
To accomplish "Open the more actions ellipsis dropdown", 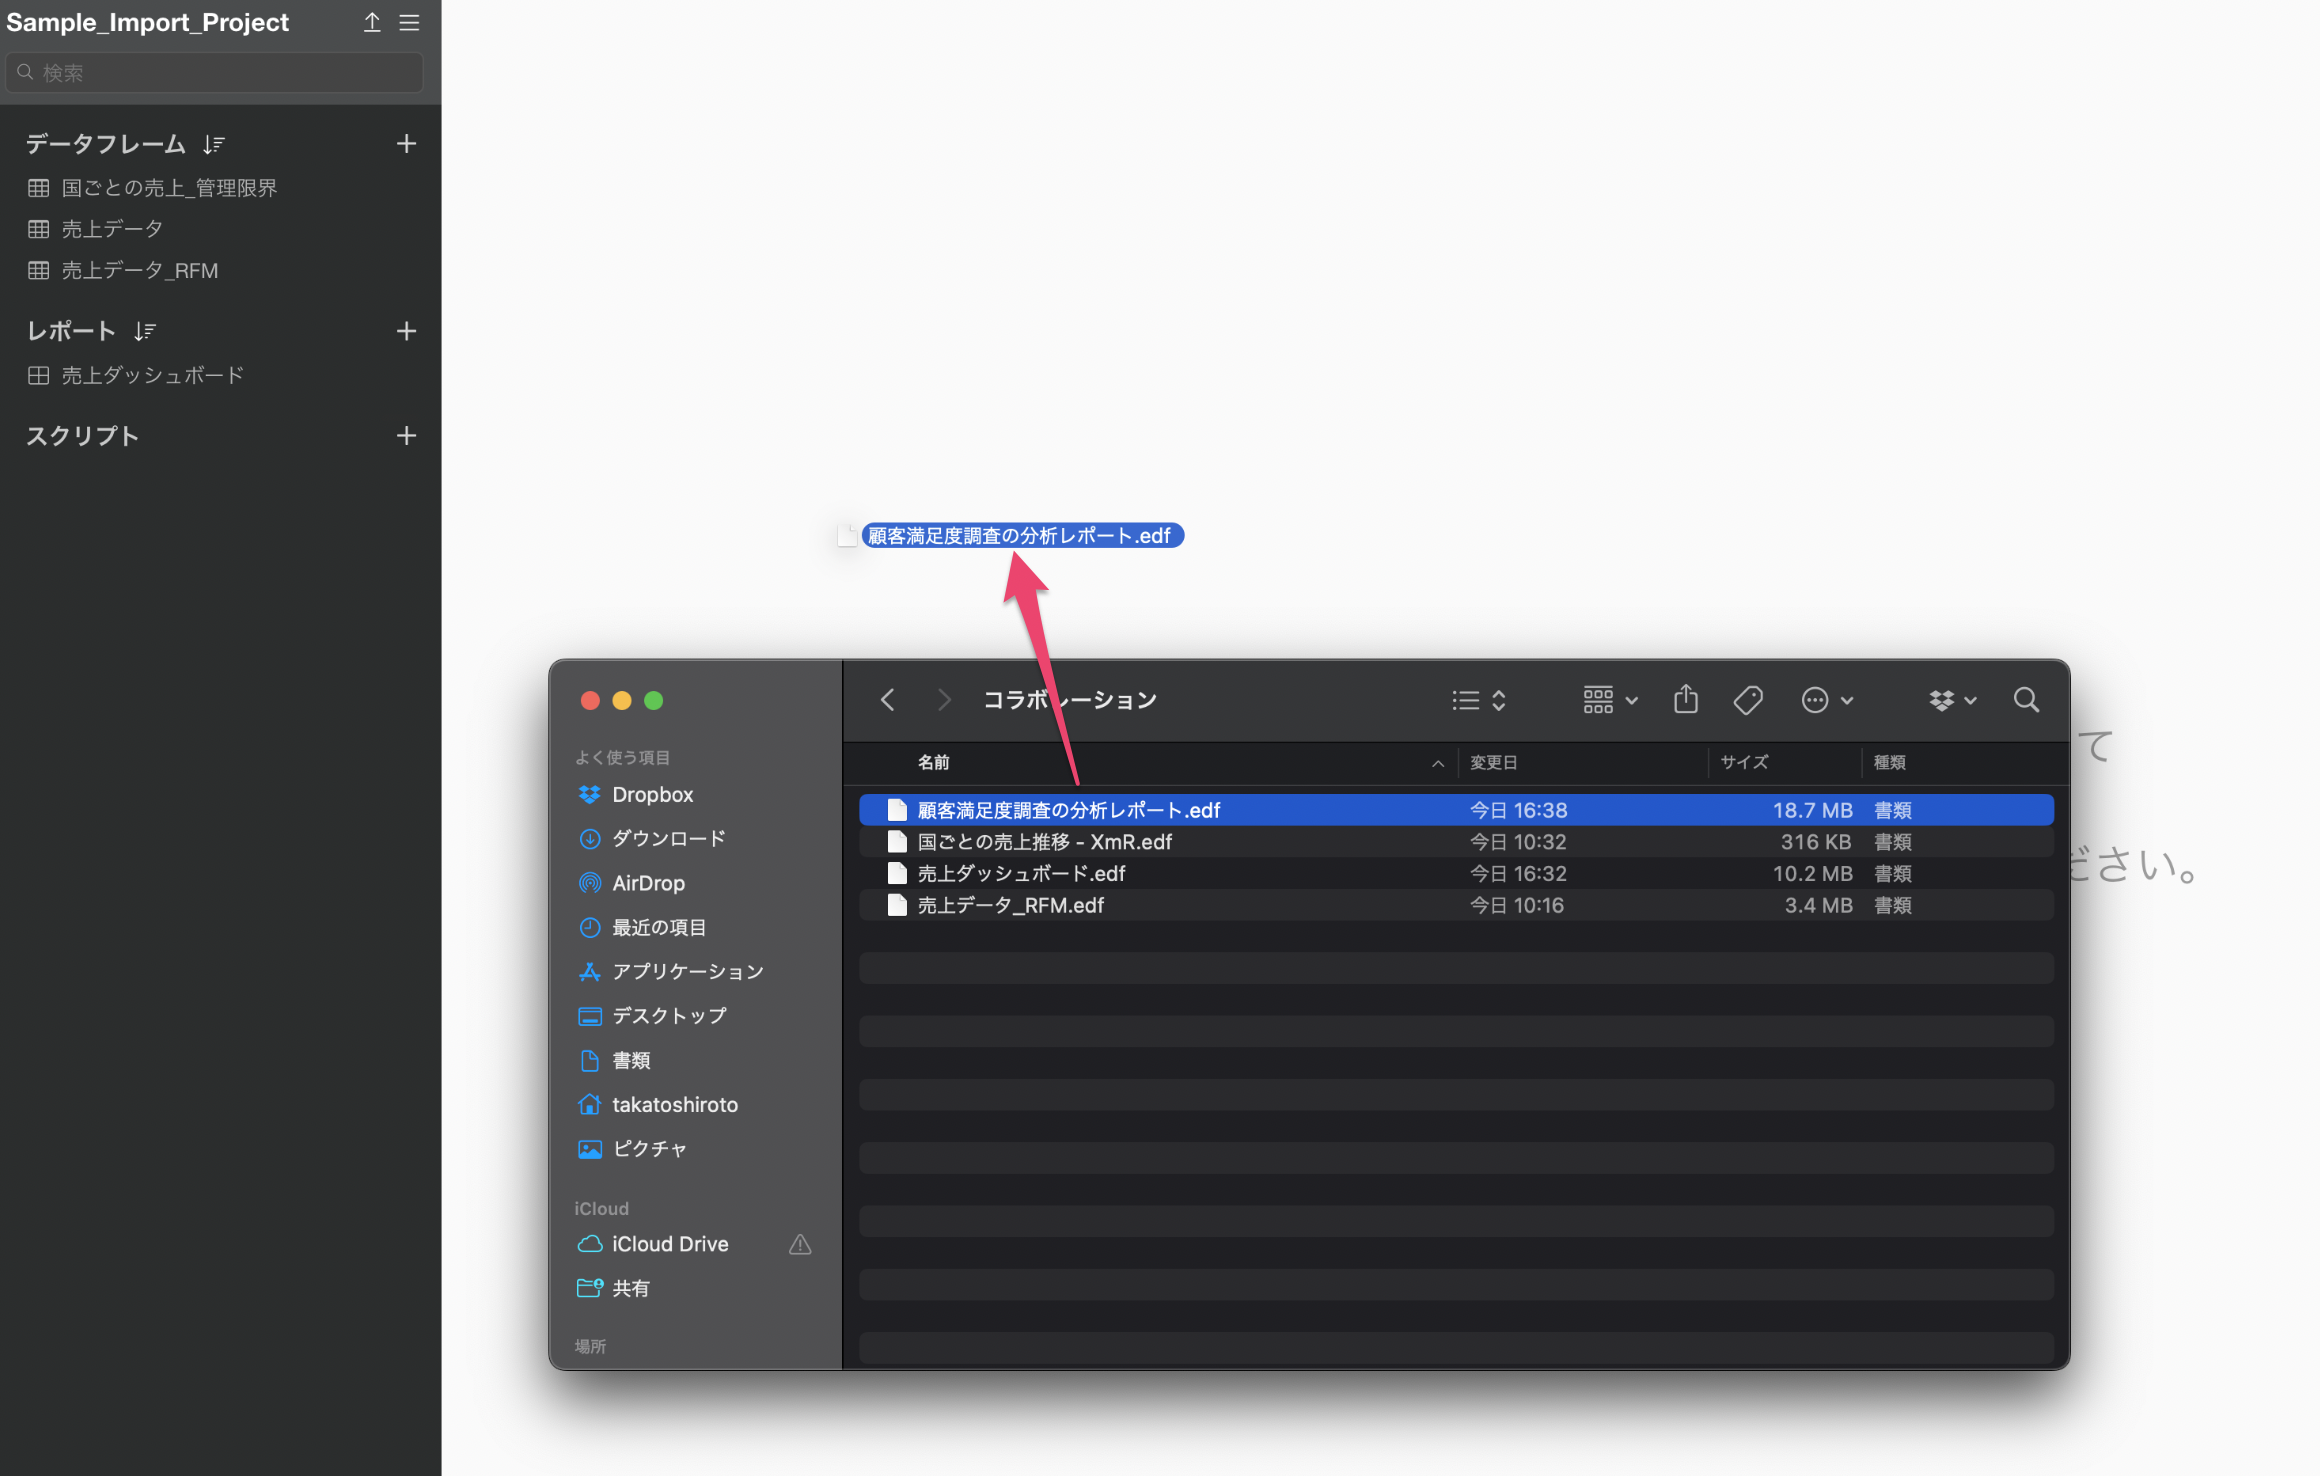I will point(1827,700).
